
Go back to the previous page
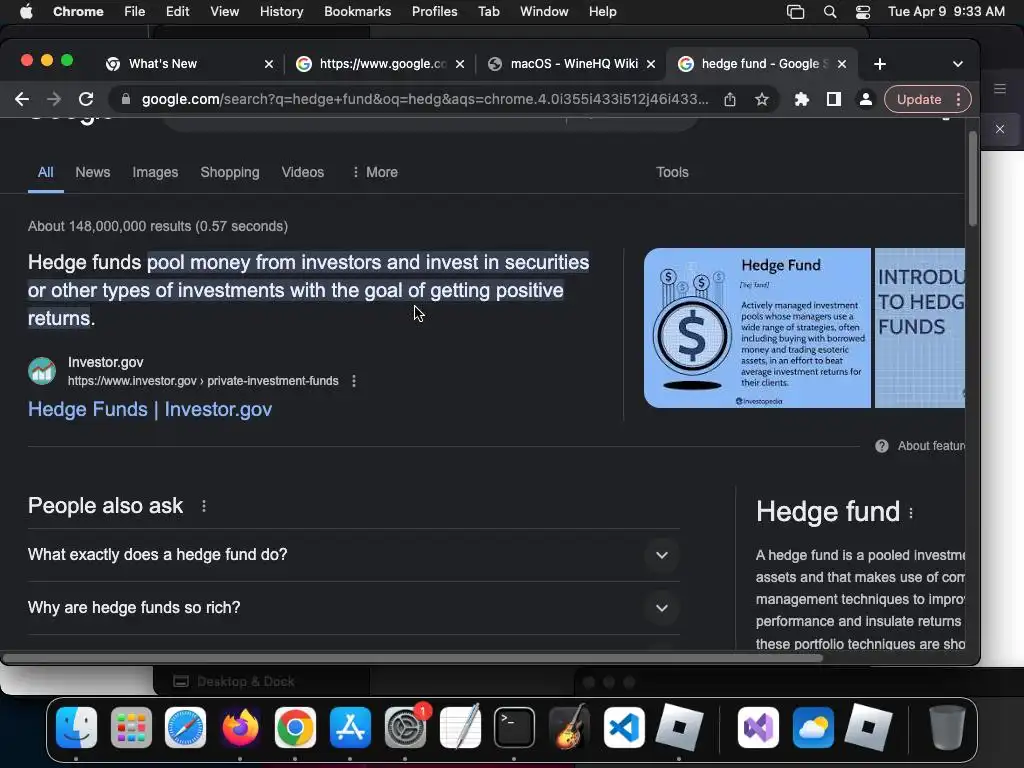tap(22, 99)
